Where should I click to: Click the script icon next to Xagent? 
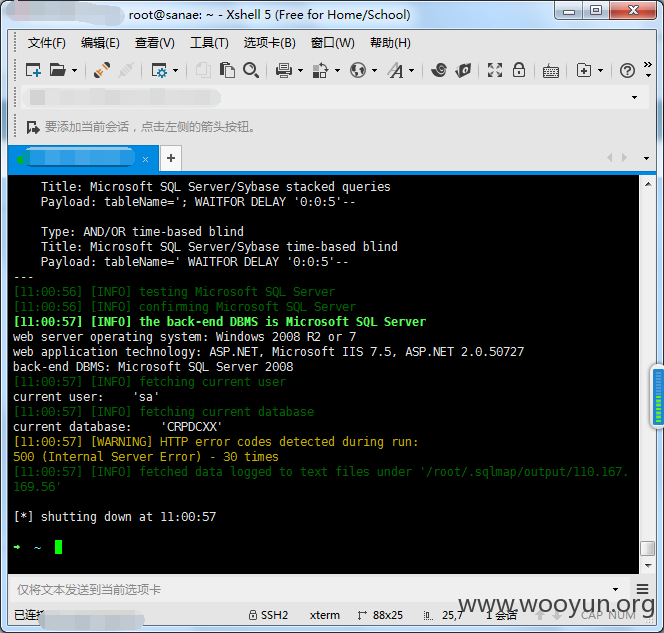pos(463,70)
